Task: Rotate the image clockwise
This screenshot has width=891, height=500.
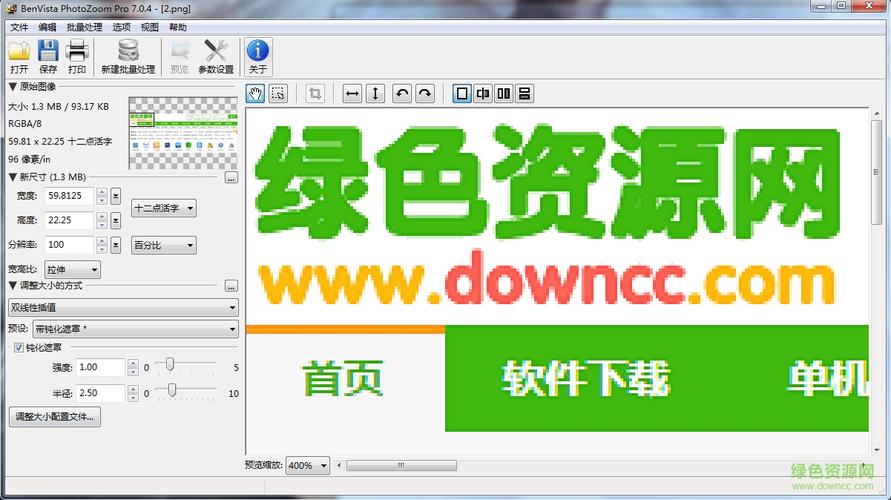Action: (x=424, y=93)
